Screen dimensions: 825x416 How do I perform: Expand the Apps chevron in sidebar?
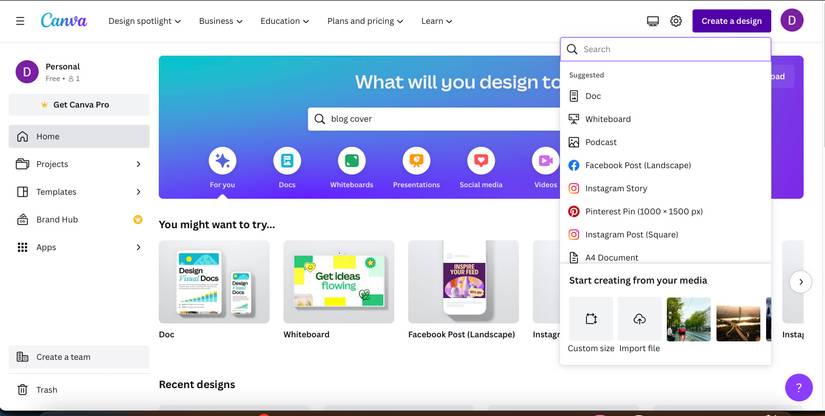138,247
